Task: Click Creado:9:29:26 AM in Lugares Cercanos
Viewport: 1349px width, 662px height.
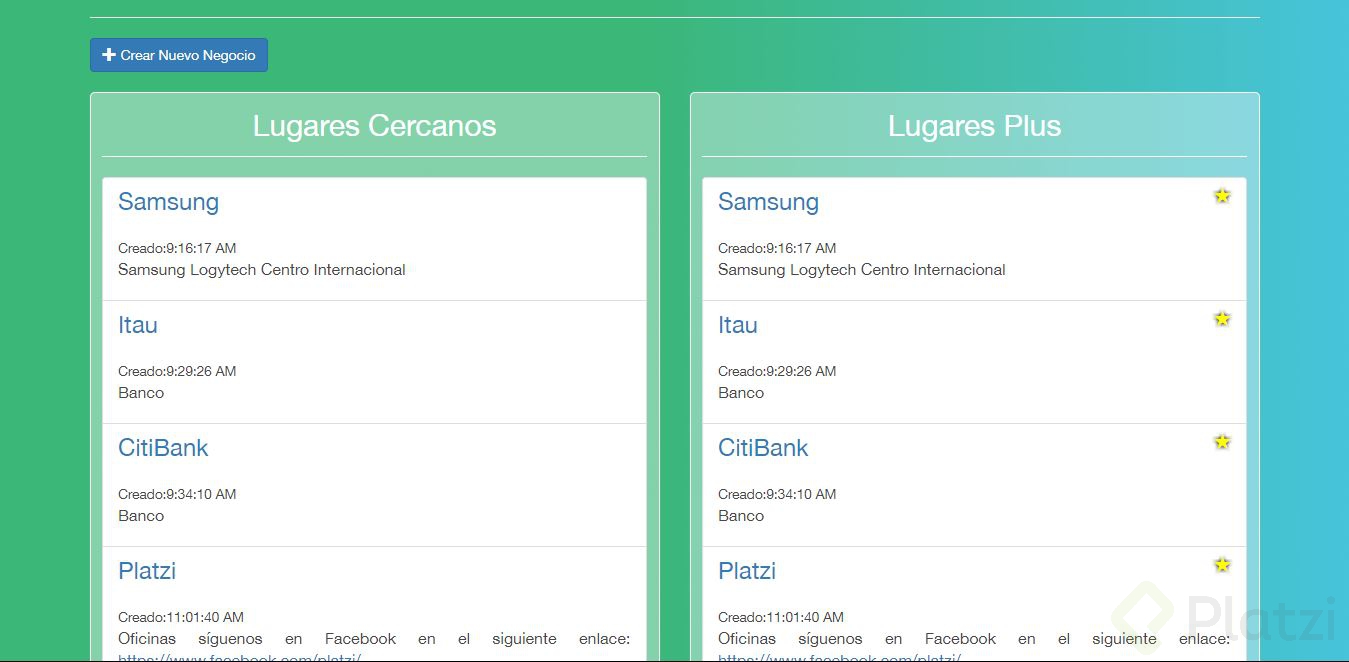Action: point(177,371)
